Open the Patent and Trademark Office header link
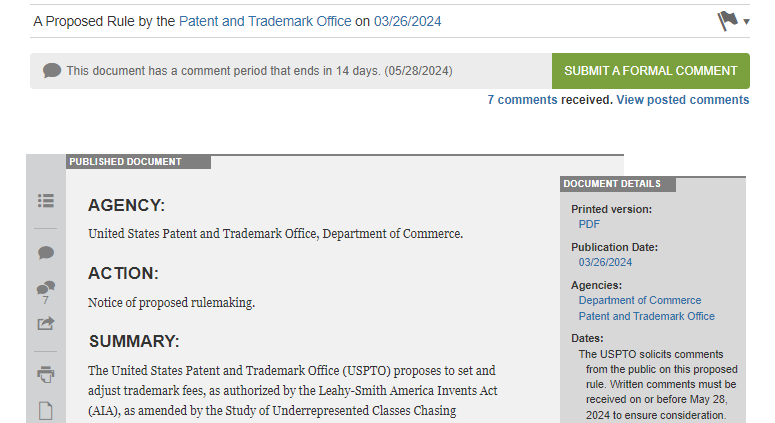775x423 pixels. point(265,21)
